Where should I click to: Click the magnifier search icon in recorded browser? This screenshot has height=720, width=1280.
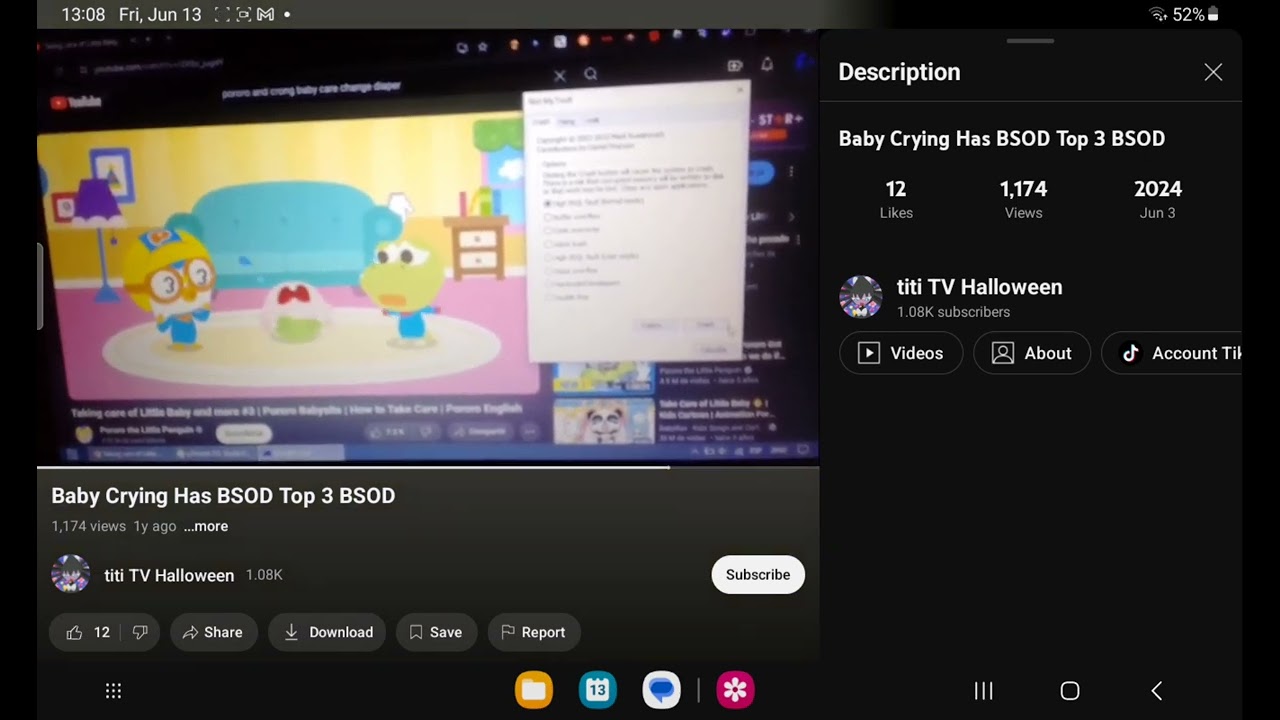click(x=590, y=74)
